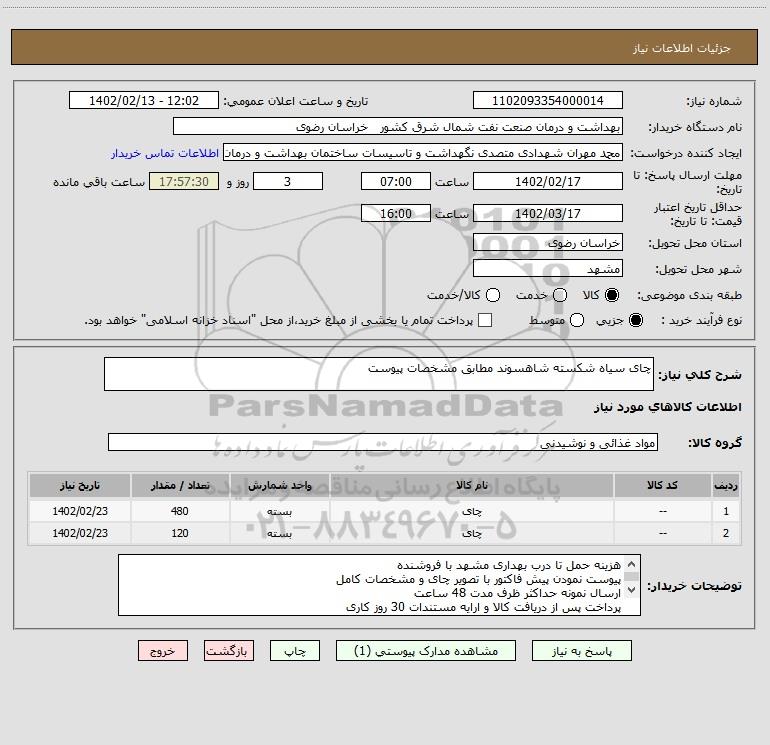Select the جزیی purchase type radio
This screenshot has width=770, height=745.
point(635,320)
